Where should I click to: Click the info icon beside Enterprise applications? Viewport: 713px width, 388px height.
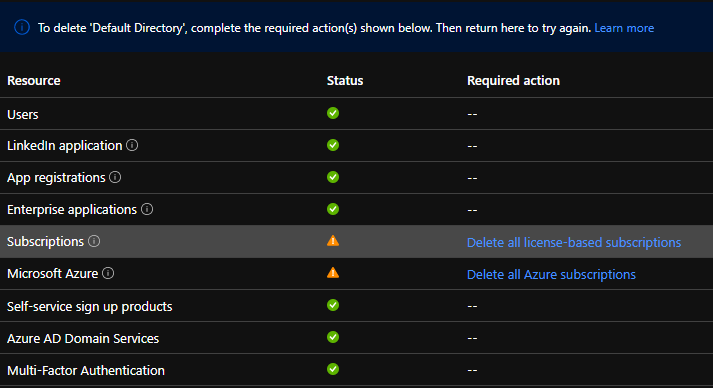pyautogui.click(x=147, y=209)
